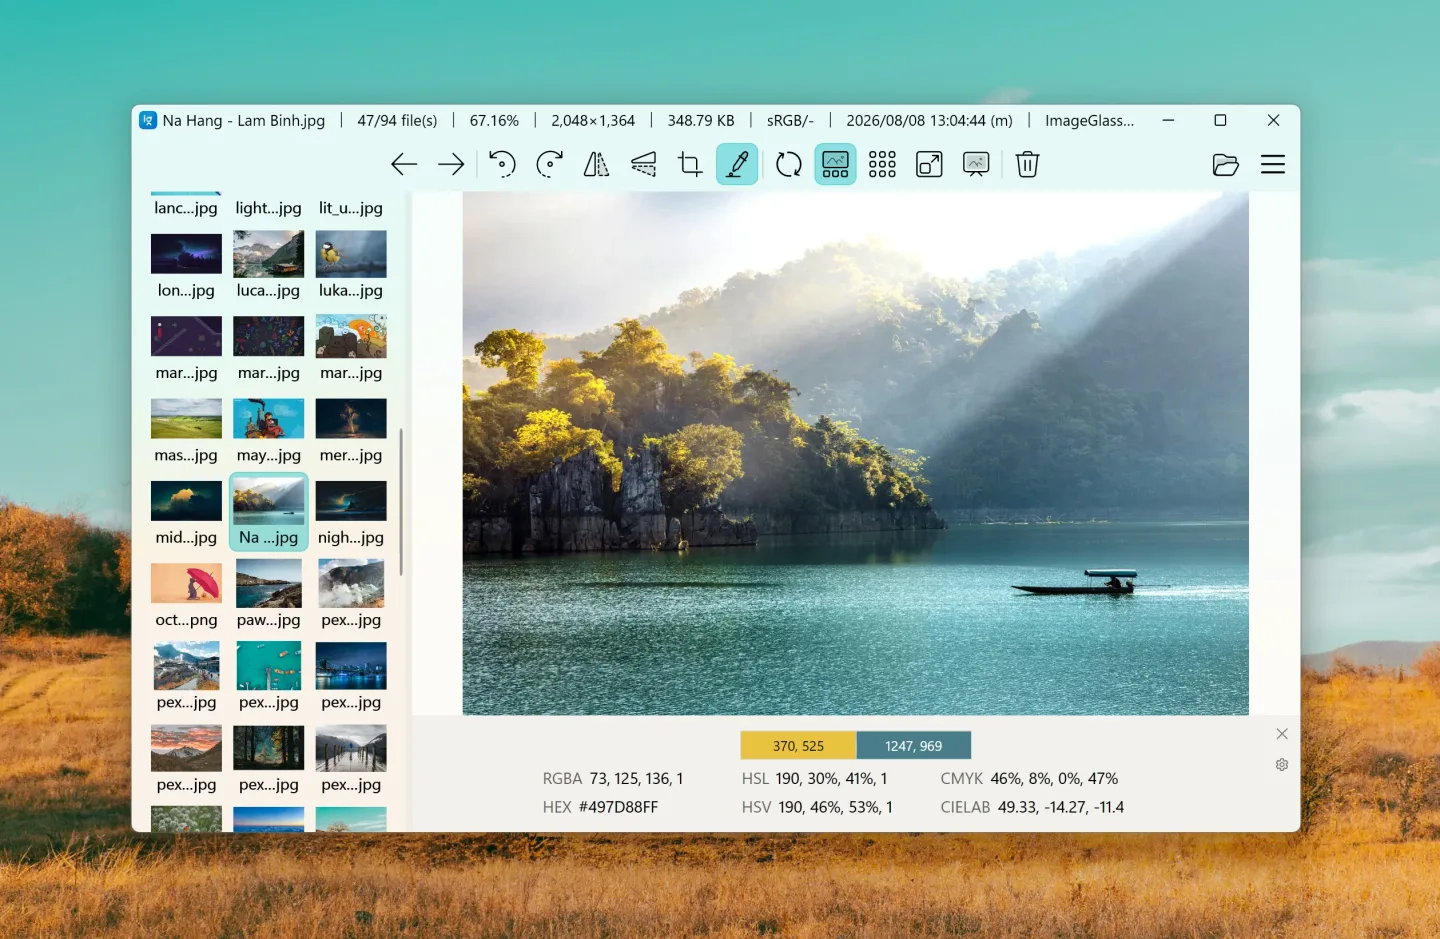Select the mas...jpg thumbnail
Viewport: 1440px width, 939px height.
[x=186, y=431]
